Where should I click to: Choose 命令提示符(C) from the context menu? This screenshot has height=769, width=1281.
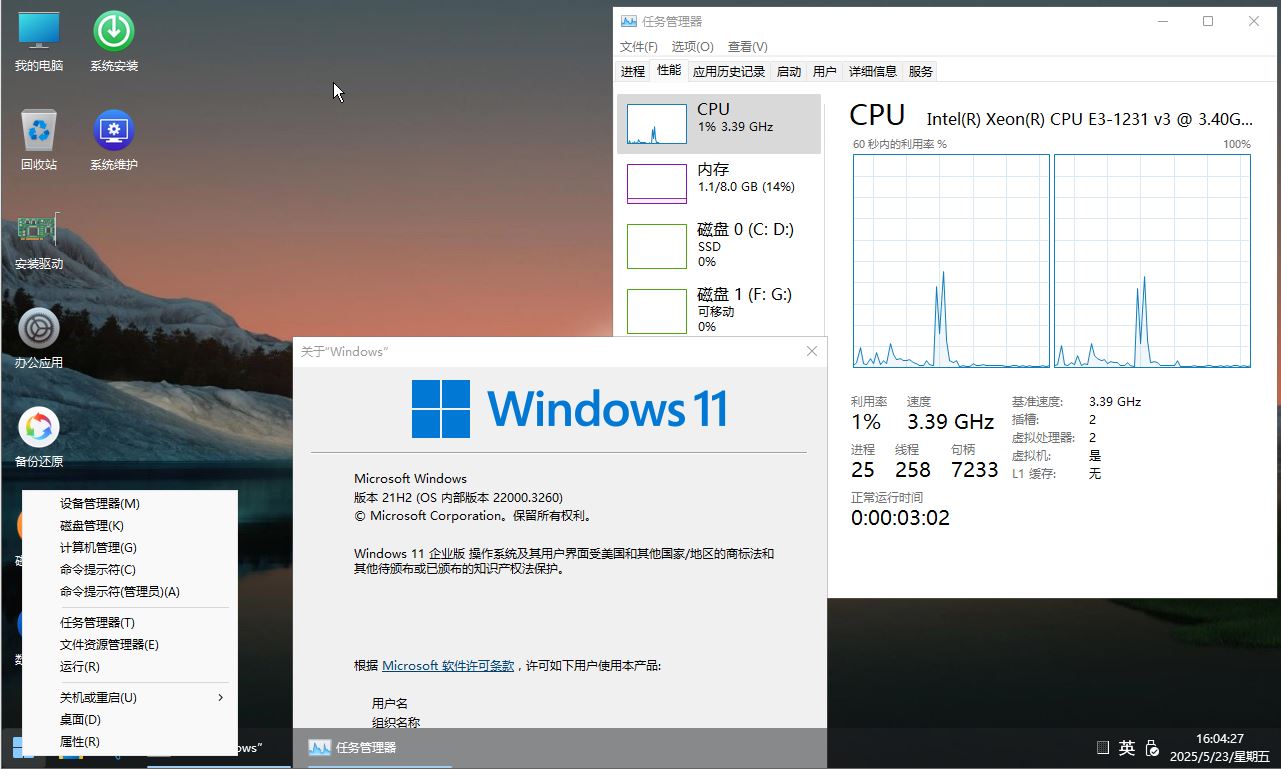pos(130,569)
